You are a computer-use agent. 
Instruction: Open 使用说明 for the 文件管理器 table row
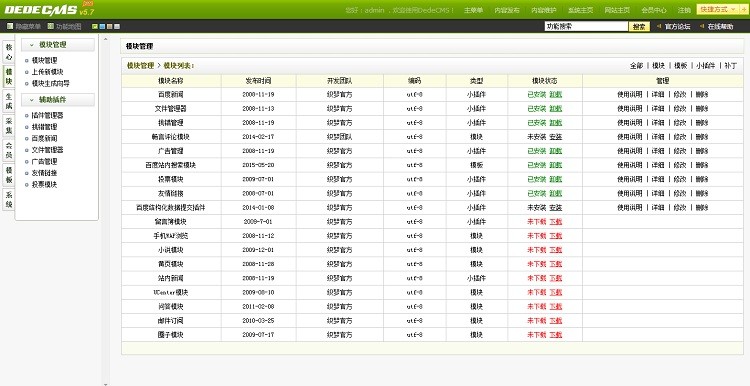pos(629,109)
